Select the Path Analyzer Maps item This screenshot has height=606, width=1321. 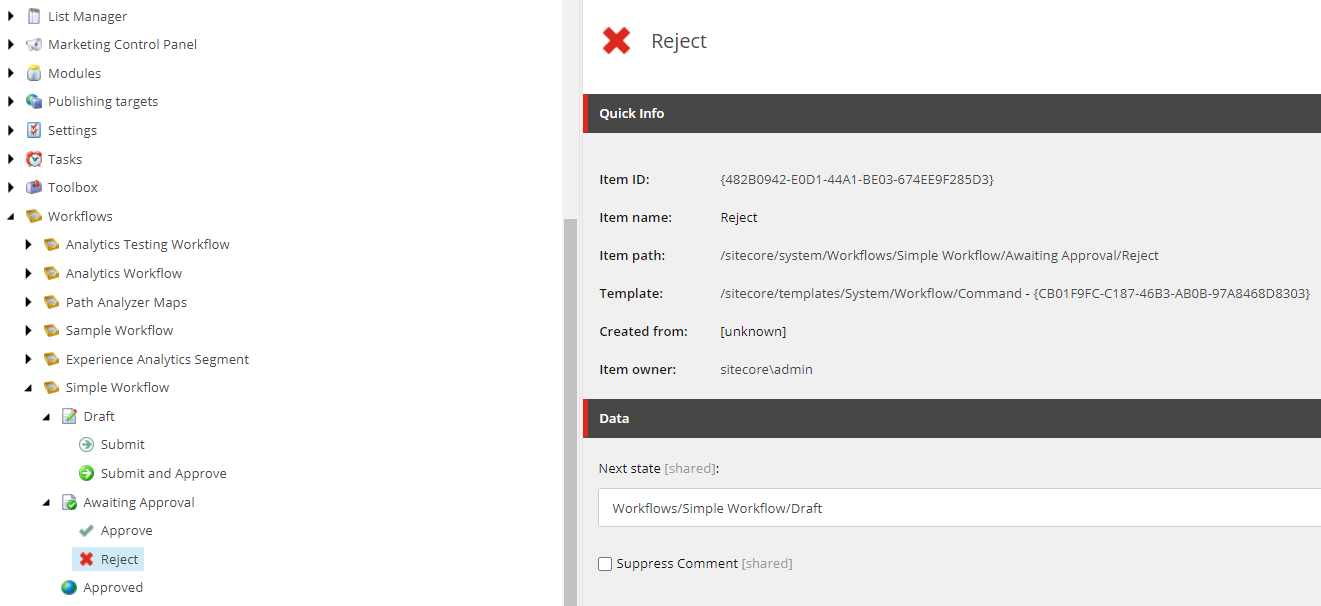coord(126,302)
